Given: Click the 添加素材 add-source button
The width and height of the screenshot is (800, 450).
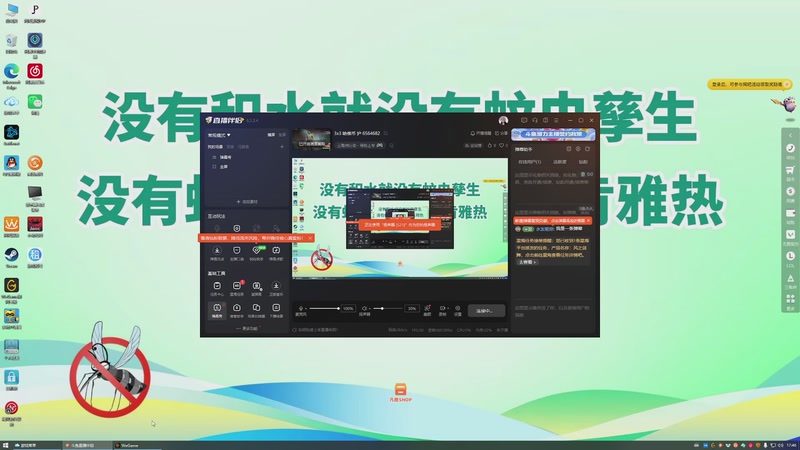Looking at the screenshot, I should click(247, 202).
